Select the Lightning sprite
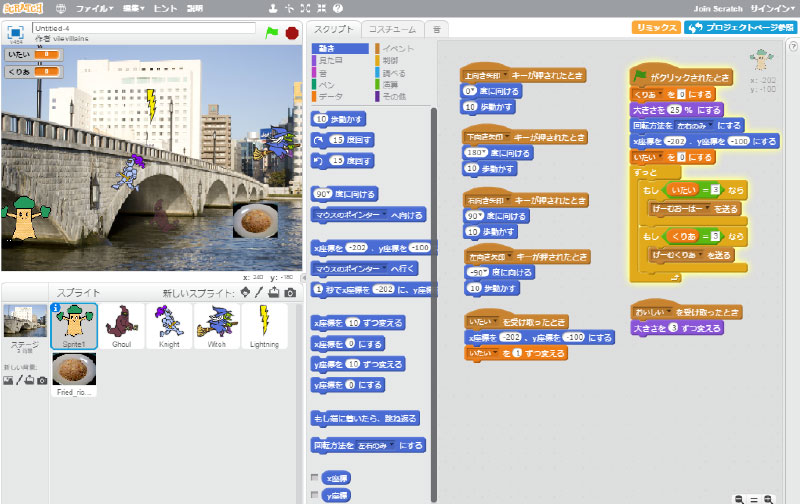This screenshot has height=504, width=800. click(x=264, y=326)
